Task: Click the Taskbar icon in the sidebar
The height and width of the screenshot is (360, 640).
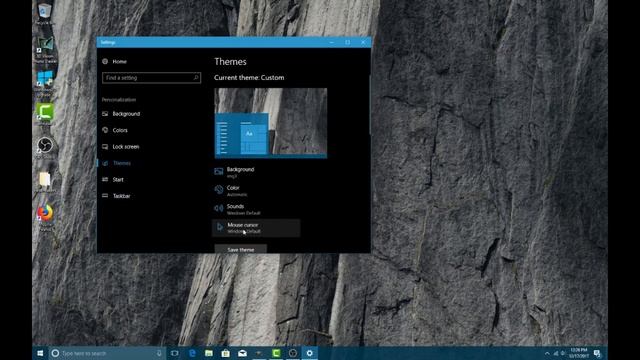Action: click(105, 196)
